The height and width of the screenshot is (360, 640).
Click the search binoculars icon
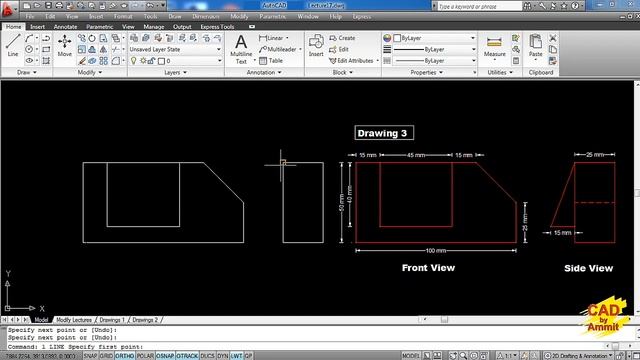(x=527, y=6)
